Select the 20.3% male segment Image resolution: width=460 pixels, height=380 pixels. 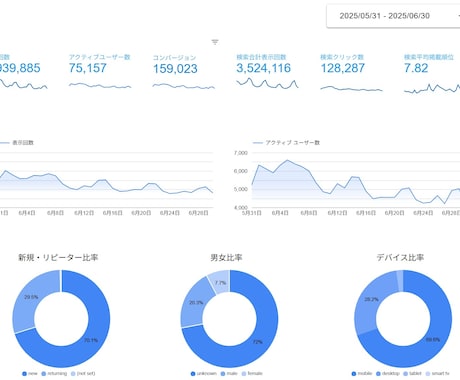click(x=196, y=303)
